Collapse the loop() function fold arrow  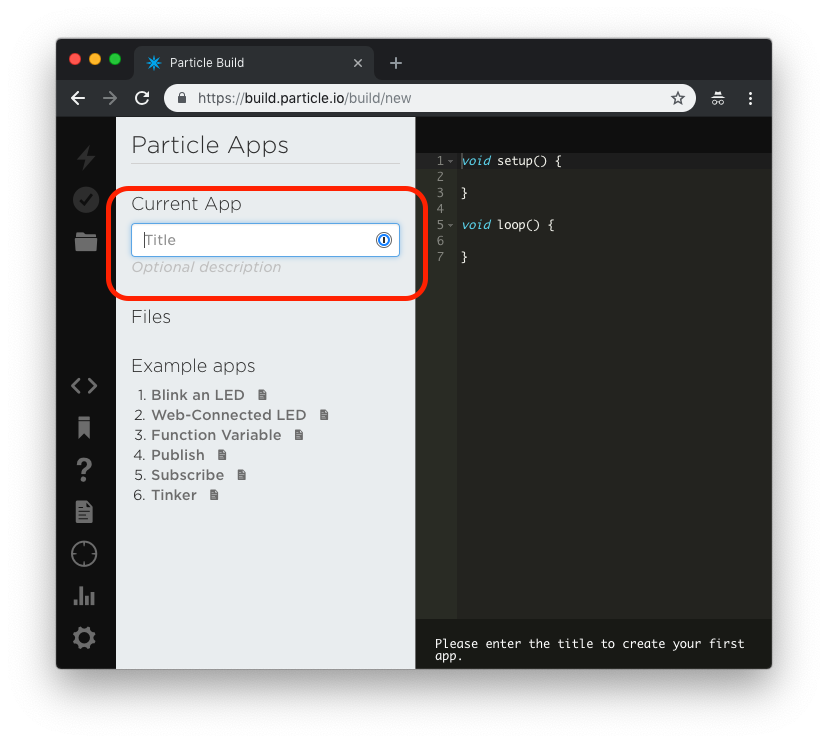(451, 225)
